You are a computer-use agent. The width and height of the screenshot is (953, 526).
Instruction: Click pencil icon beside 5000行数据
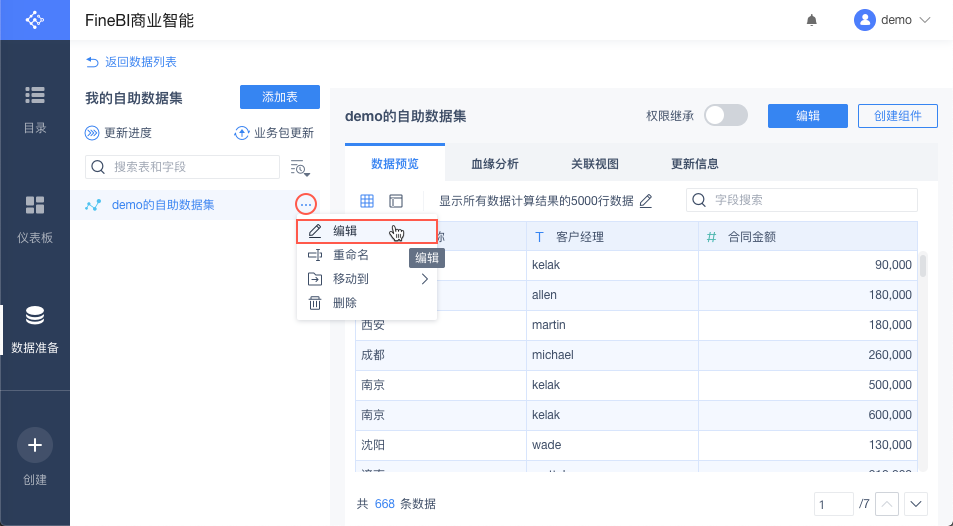click(x=646, y=201)
